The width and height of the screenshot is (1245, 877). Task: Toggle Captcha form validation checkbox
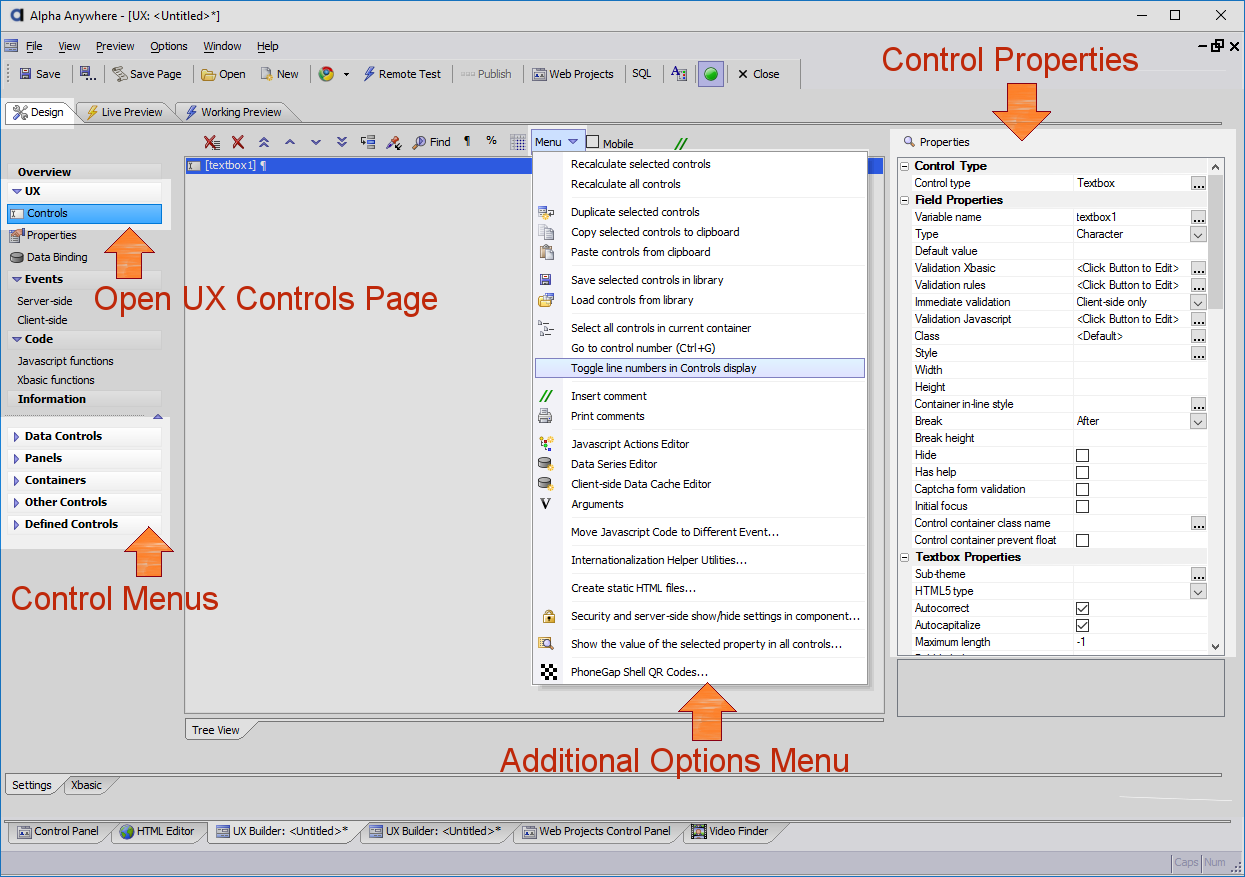(x=1082, y=489)
